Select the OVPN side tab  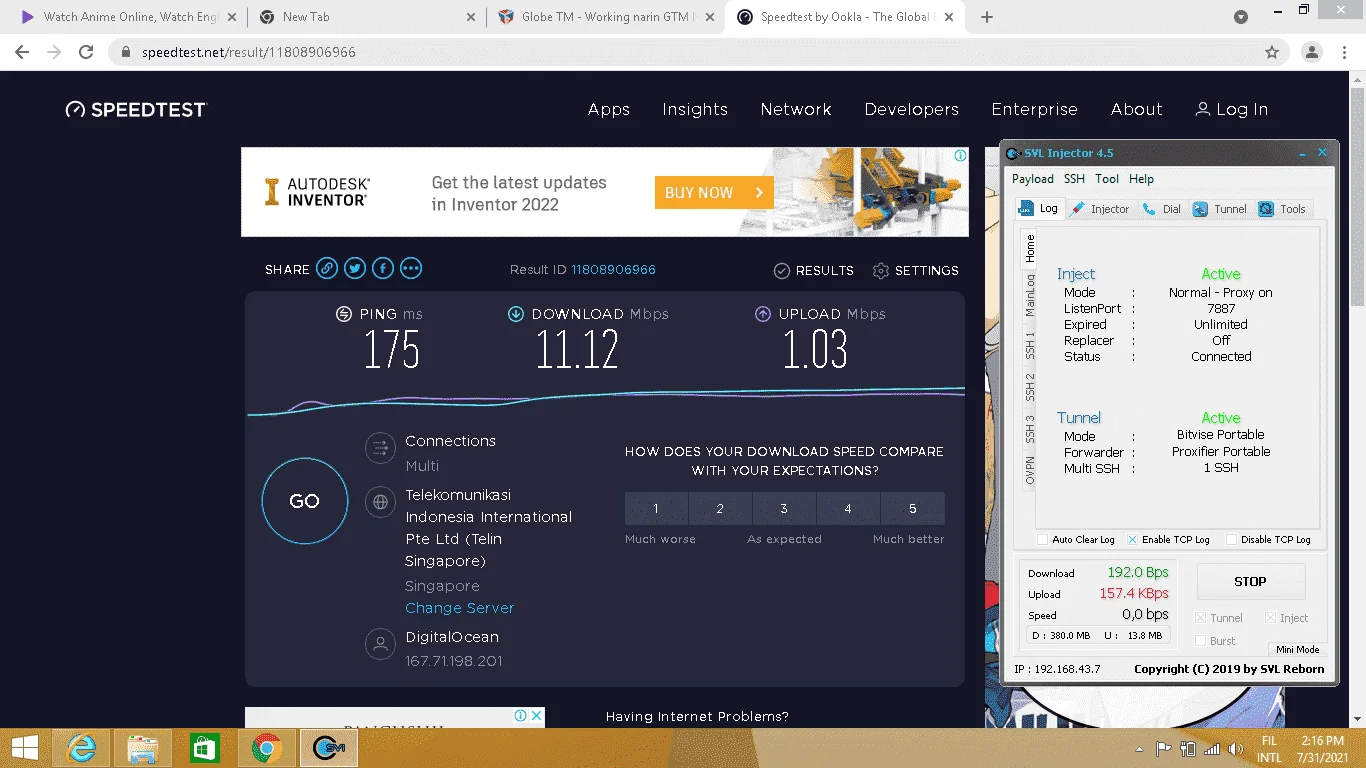1029,470
